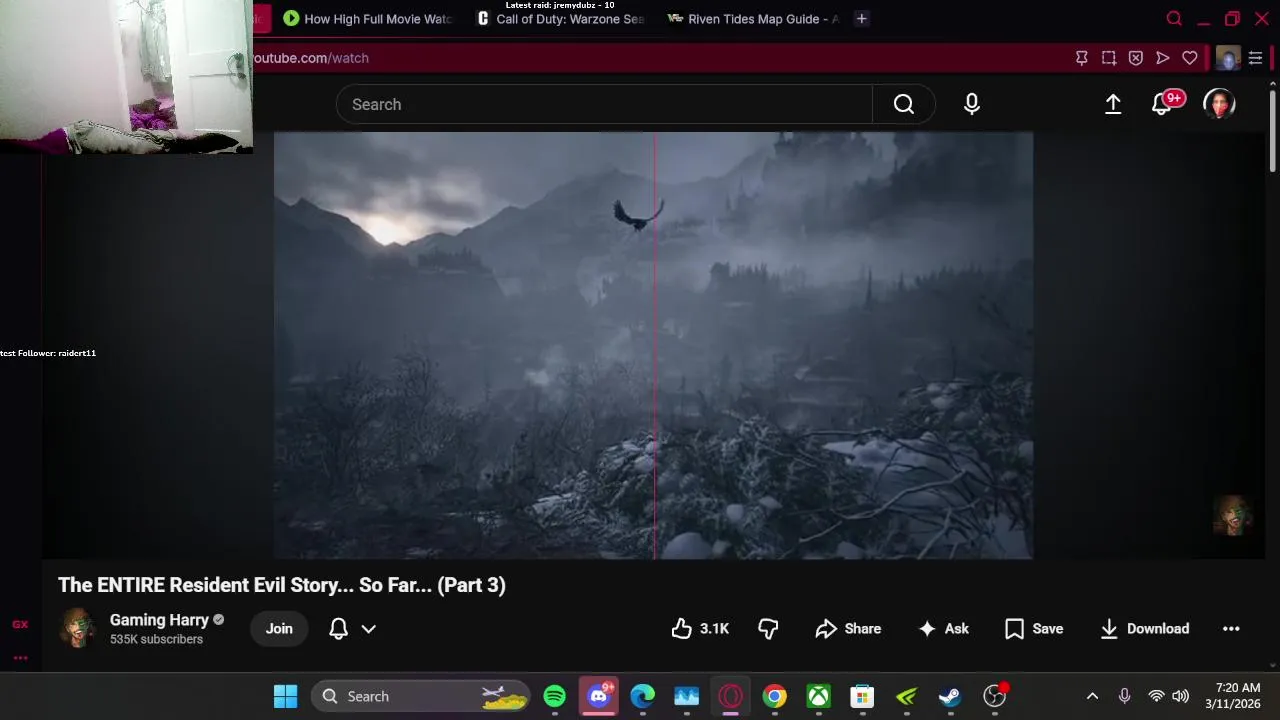Open the browser profile picture in toolbar
The width and height of the screenshot is (1280, 720).
(x=1228, y=58)
